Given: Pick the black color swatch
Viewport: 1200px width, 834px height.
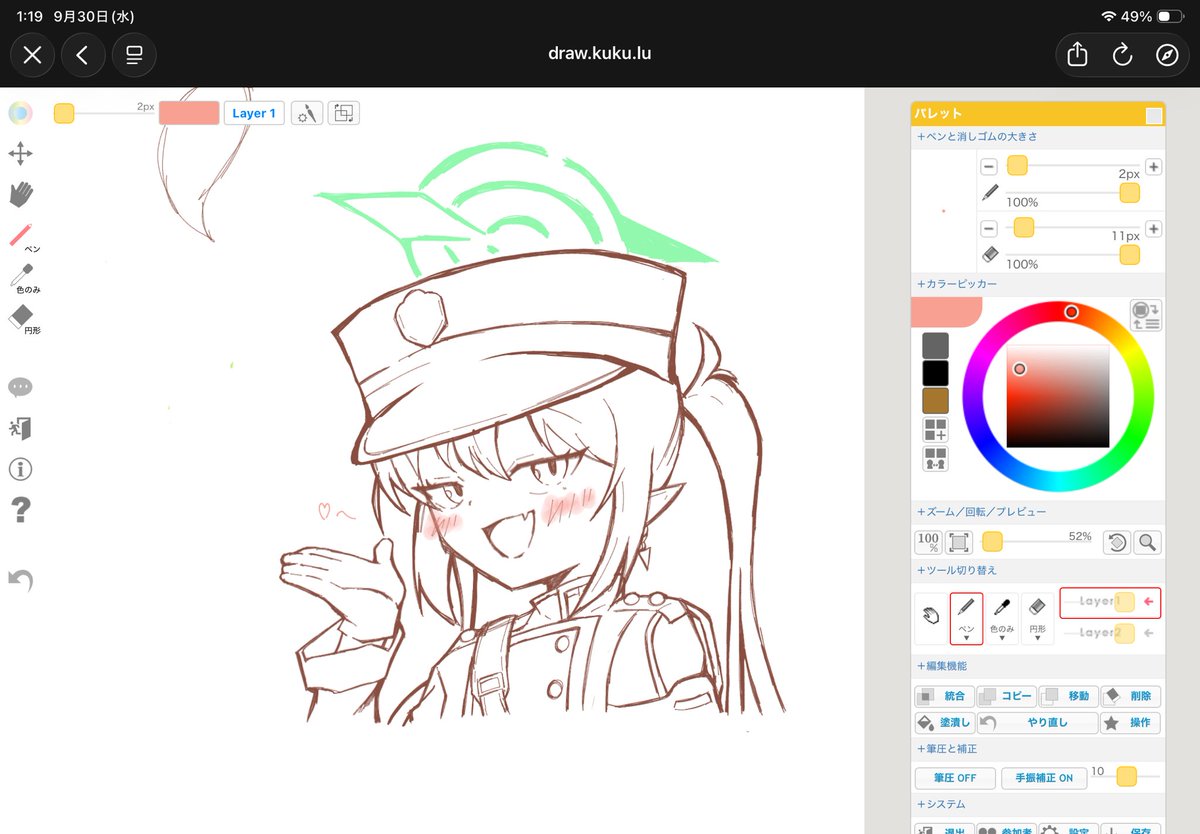Looking at the screenshot, I should click(x=935, y=373).
